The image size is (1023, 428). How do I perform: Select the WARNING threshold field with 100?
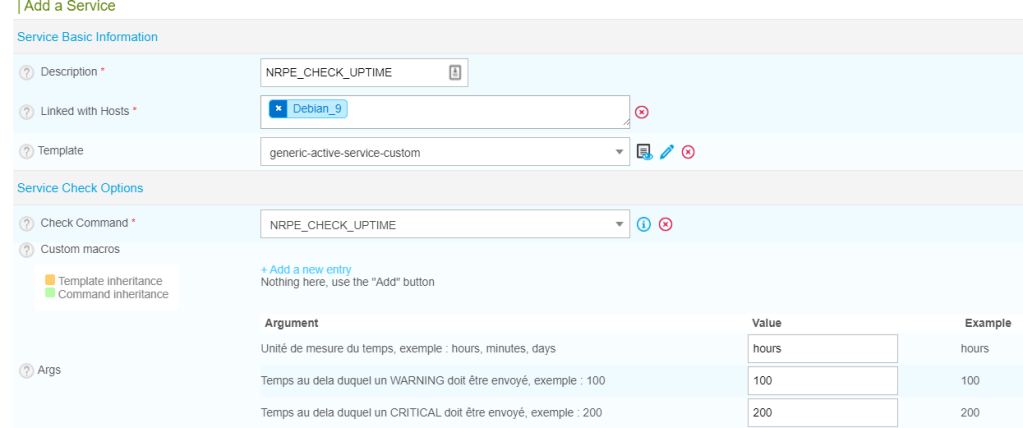pos(822,381)
